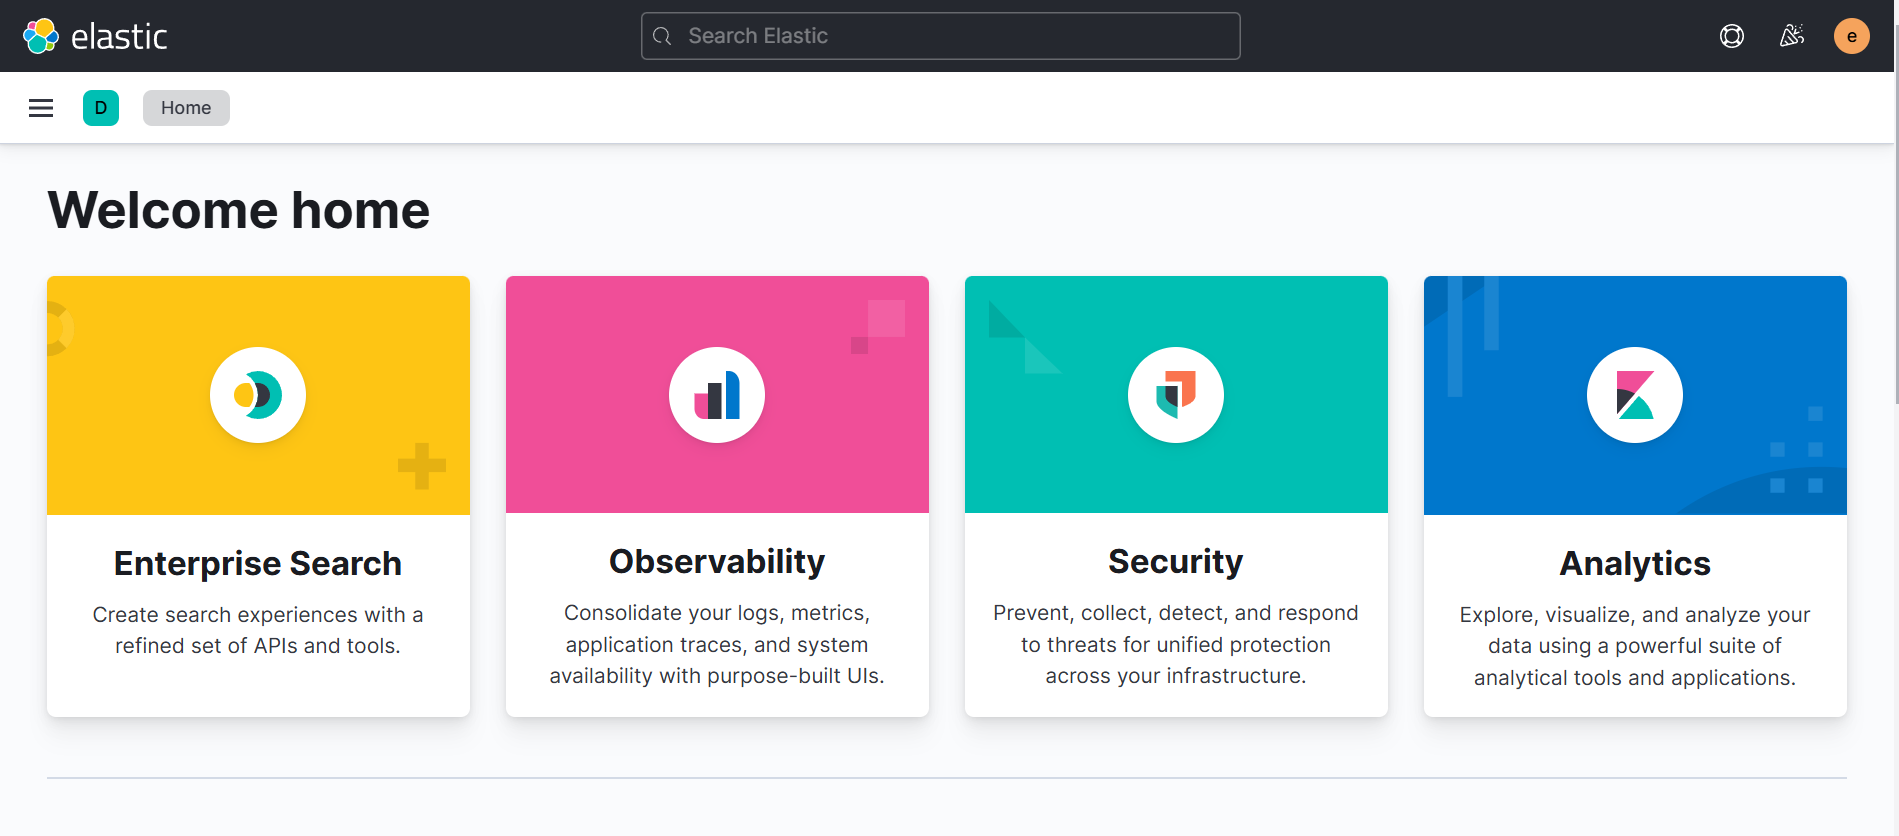Image resolution: width=1899 pixels, height=836 pixels.
Task: Open the hamburger navigation menu
Action: 41,108
